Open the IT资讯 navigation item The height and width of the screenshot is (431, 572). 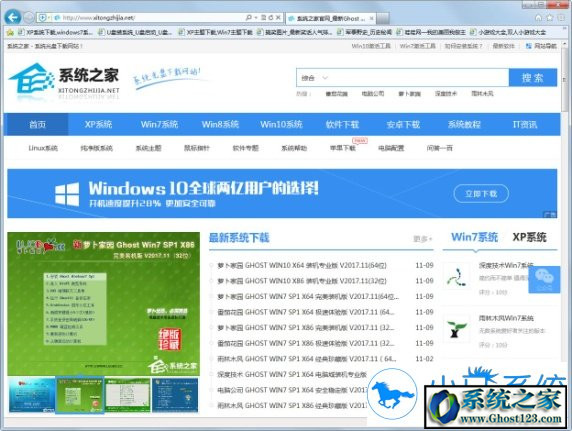[x=525, y=124]
